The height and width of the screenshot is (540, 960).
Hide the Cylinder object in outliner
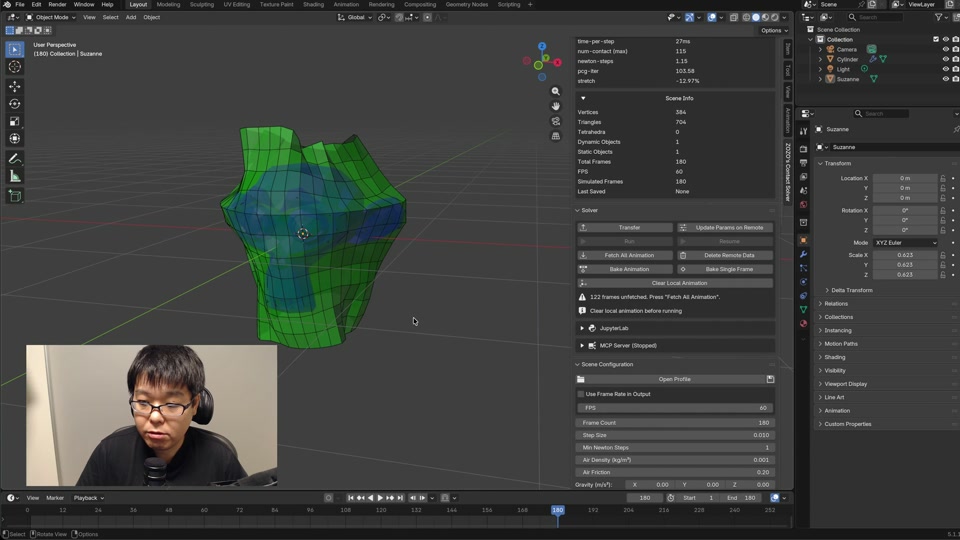(945, 59)
